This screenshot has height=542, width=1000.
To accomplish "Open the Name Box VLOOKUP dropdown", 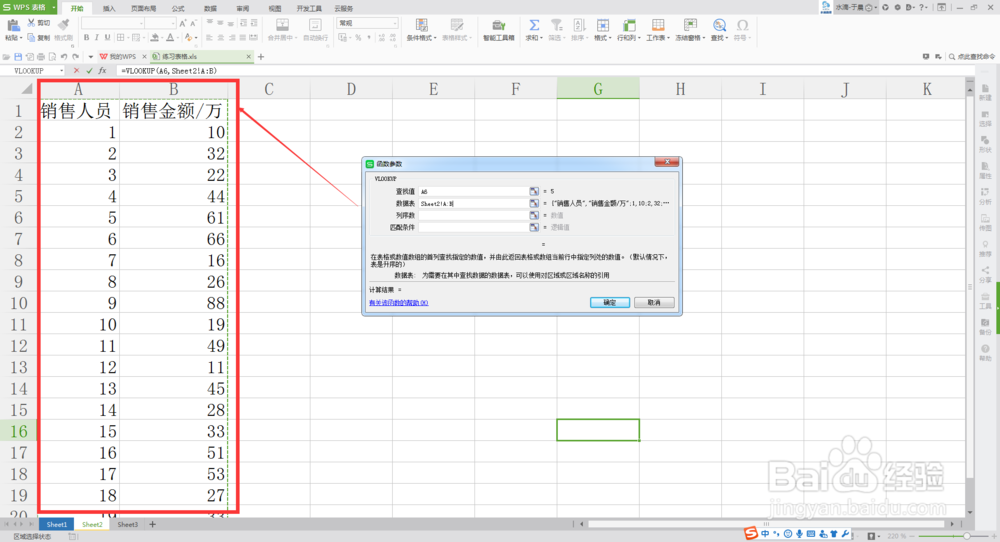I will [62, 71].
